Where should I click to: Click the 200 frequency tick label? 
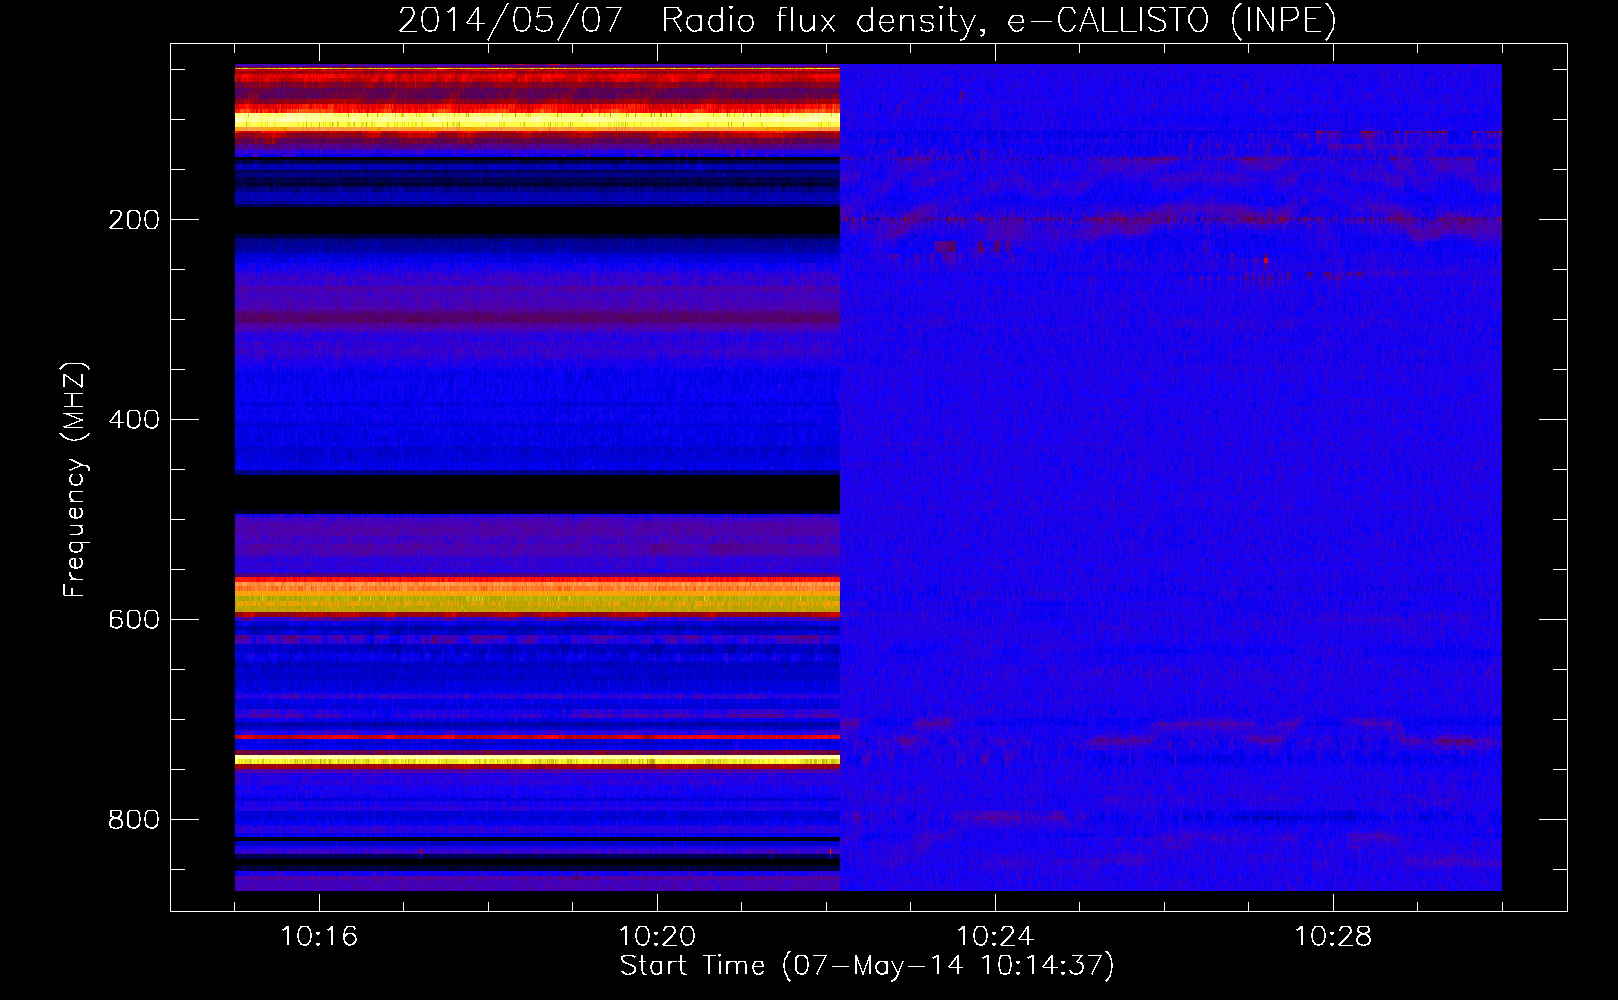pyautogui.click(x=134, y=220)
